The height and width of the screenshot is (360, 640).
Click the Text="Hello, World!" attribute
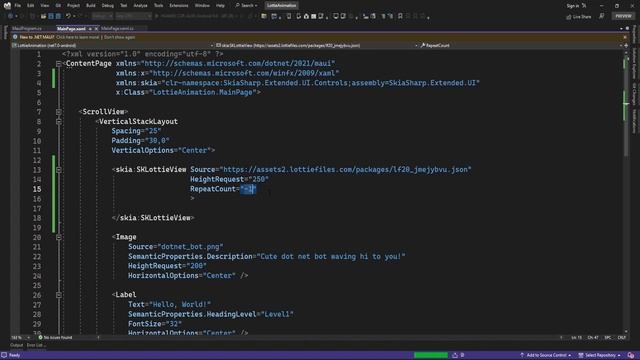(169, 304)
